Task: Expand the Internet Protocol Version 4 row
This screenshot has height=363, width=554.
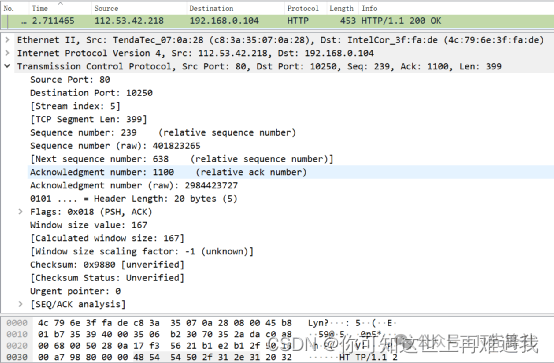Action: pyautogui.click(x=7, y=53)
